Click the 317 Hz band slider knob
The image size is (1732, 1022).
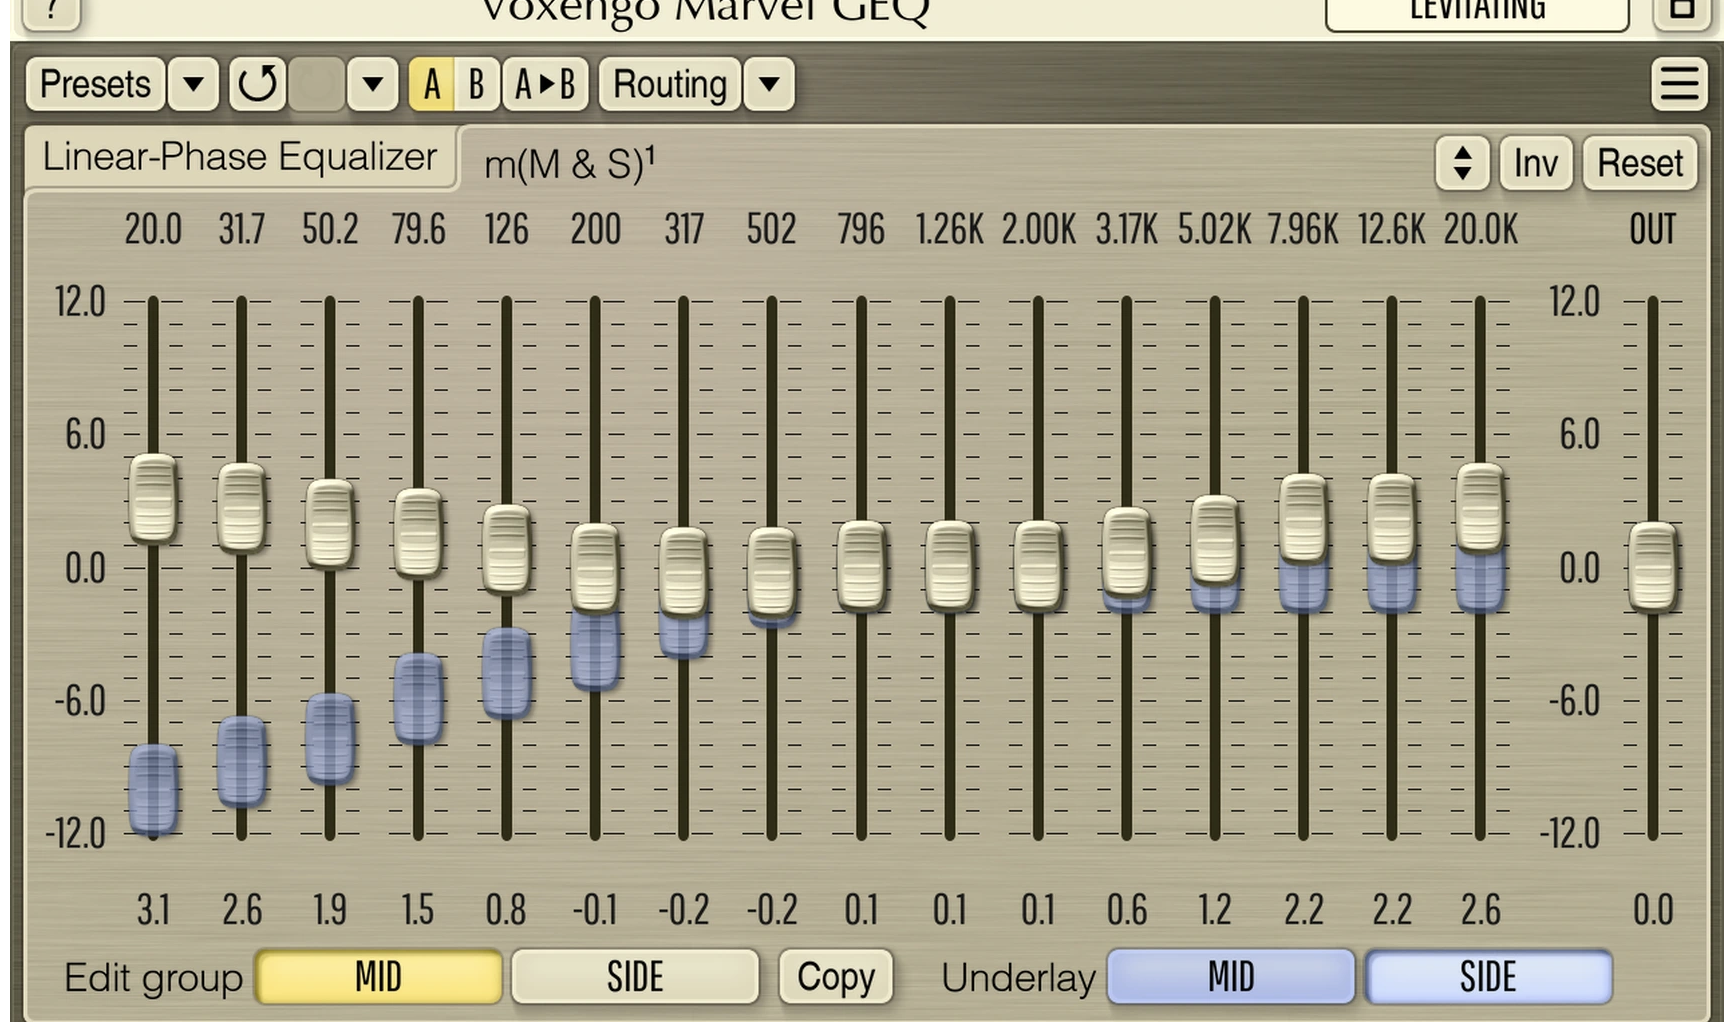[683, 571]
